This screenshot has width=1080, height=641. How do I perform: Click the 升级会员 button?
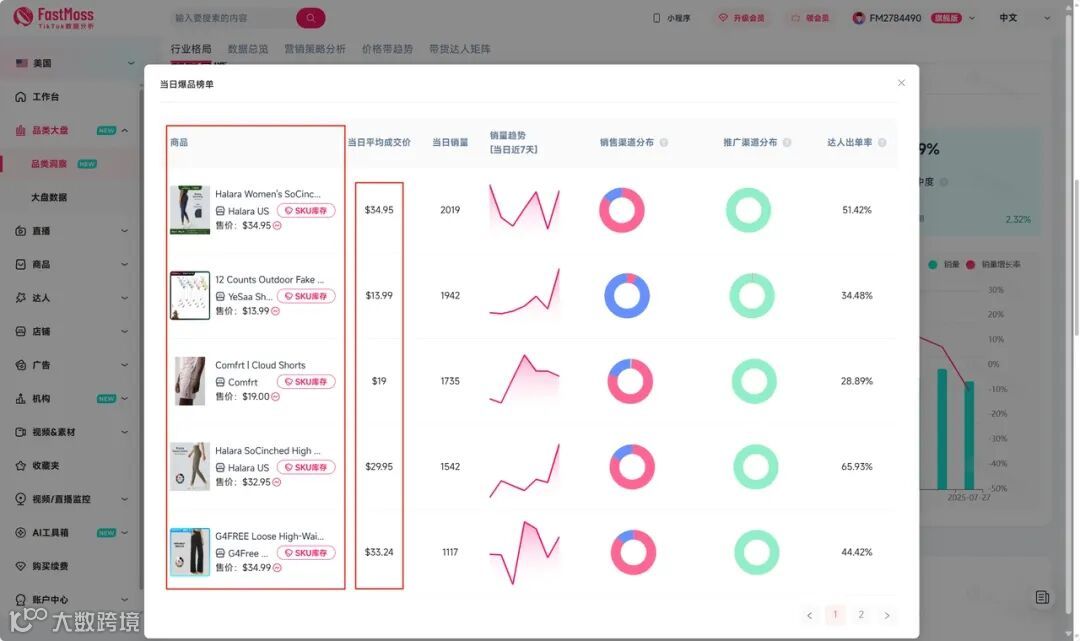(x=742, y=18)
